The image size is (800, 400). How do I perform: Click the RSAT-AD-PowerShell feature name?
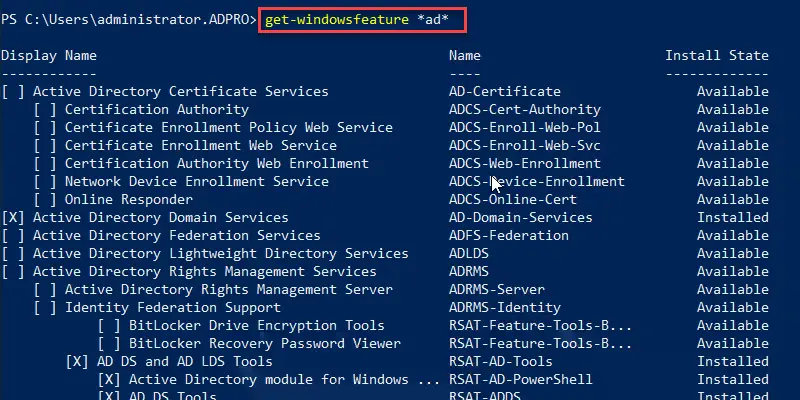point(520,380)
